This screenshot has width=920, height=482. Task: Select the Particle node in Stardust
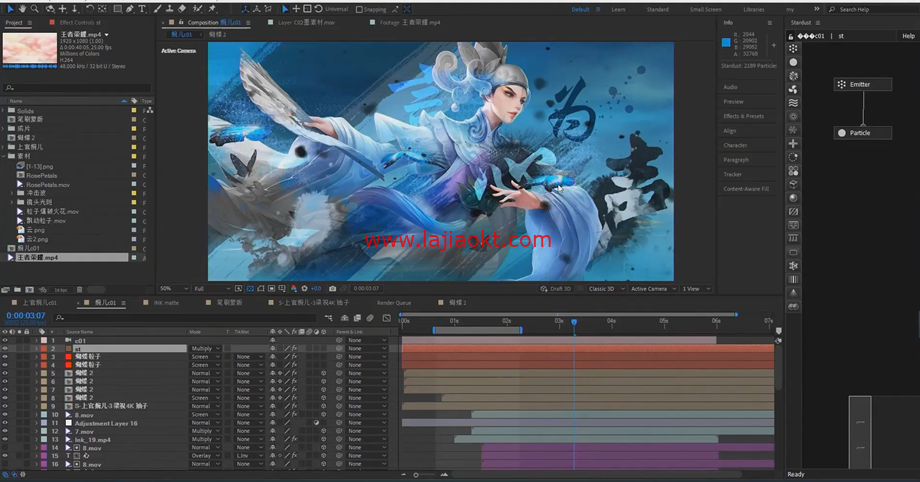[862, 133]
